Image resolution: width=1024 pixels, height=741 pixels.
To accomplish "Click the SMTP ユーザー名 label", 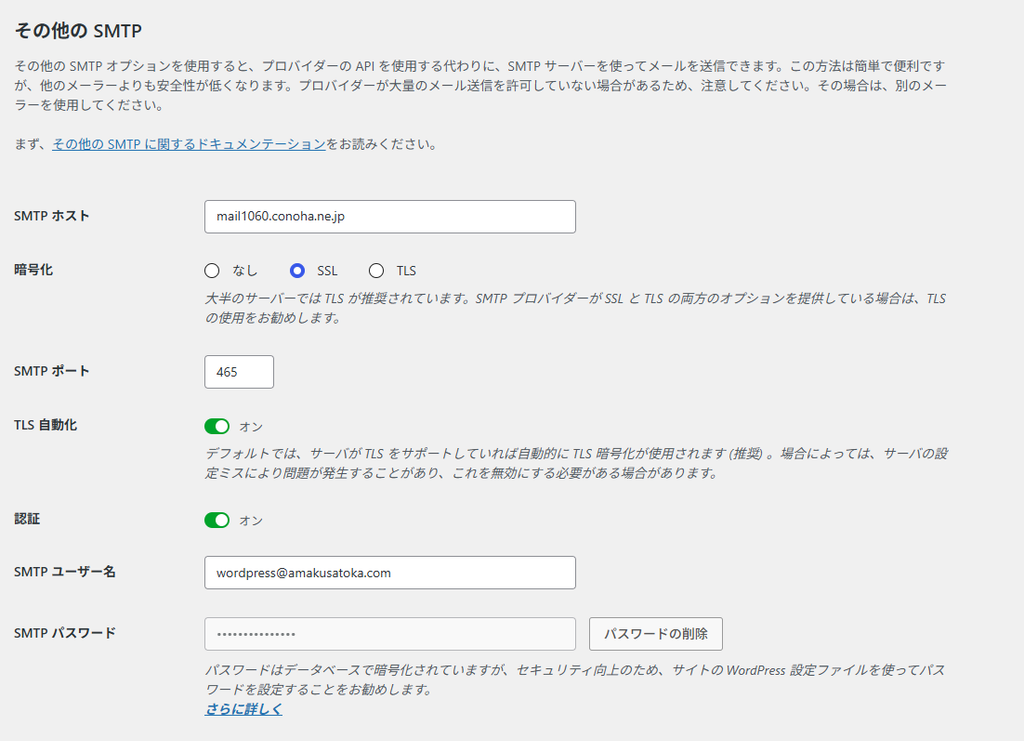I will [65, 572].
